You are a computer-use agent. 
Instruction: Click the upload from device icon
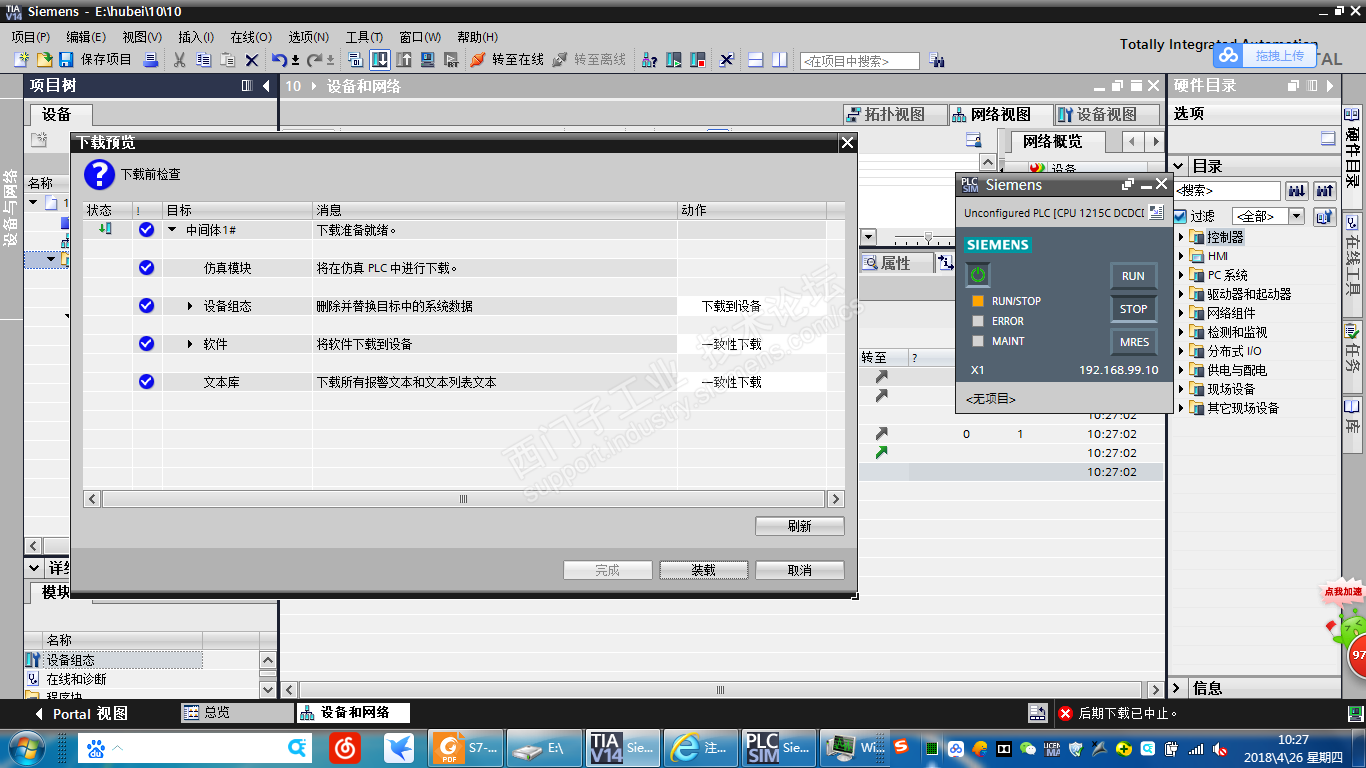coord(403,60)
